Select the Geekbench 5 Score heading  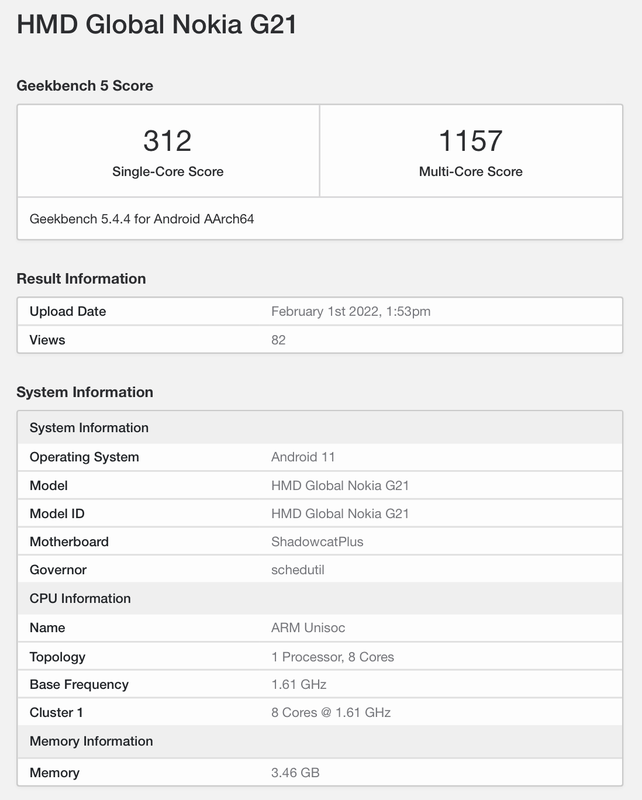tap(85, 86)
